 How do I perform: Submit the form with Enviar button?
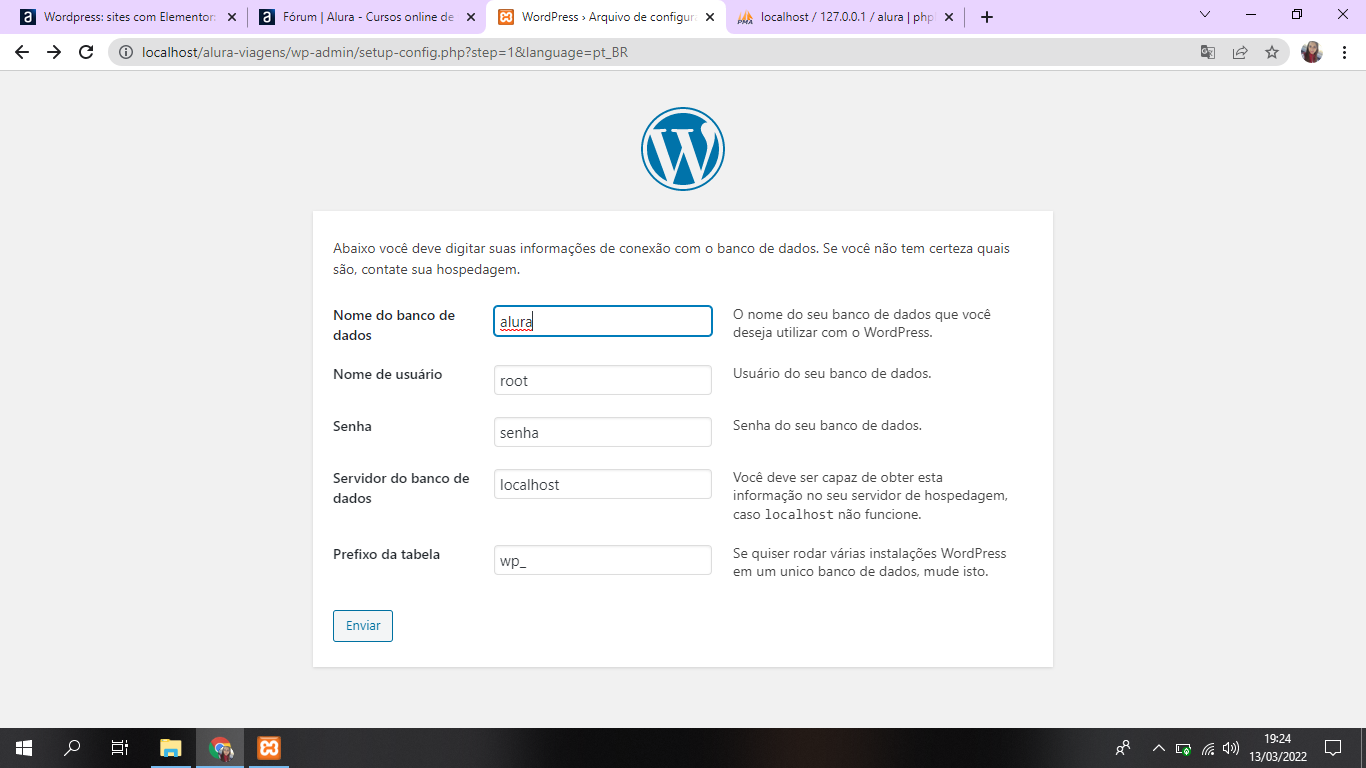pyautogui.click(x=363, y=626)
